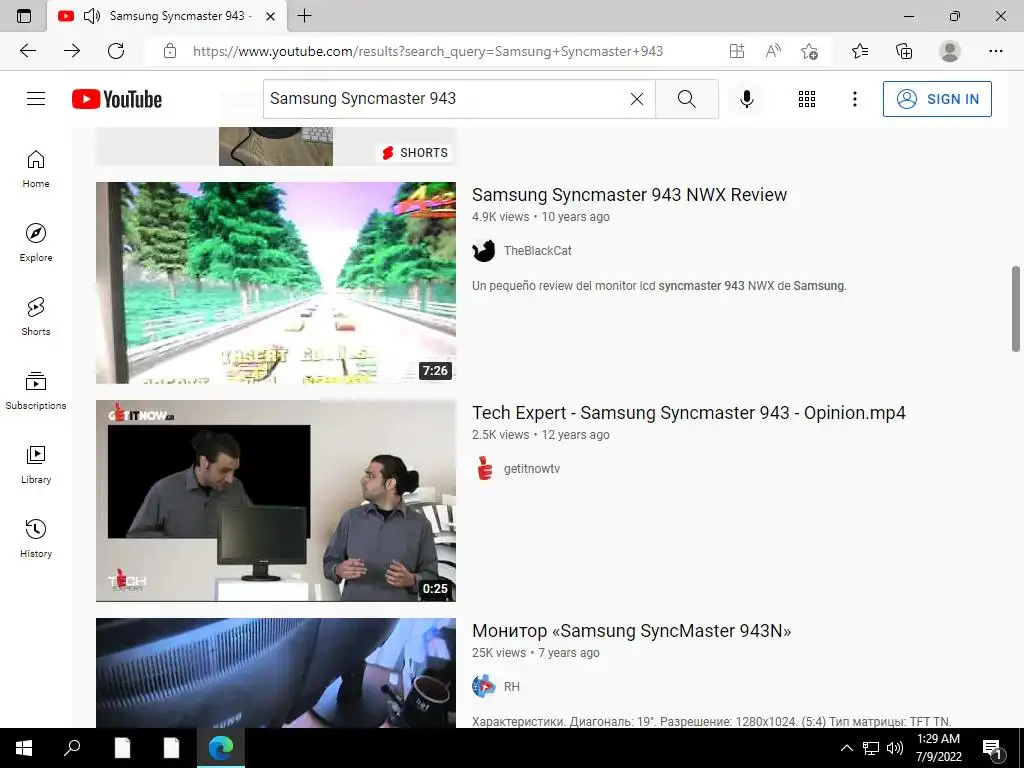This screenshot has width=1024, height=768.
Task: Clear the search box with the X
Action: tap(637, 99)
